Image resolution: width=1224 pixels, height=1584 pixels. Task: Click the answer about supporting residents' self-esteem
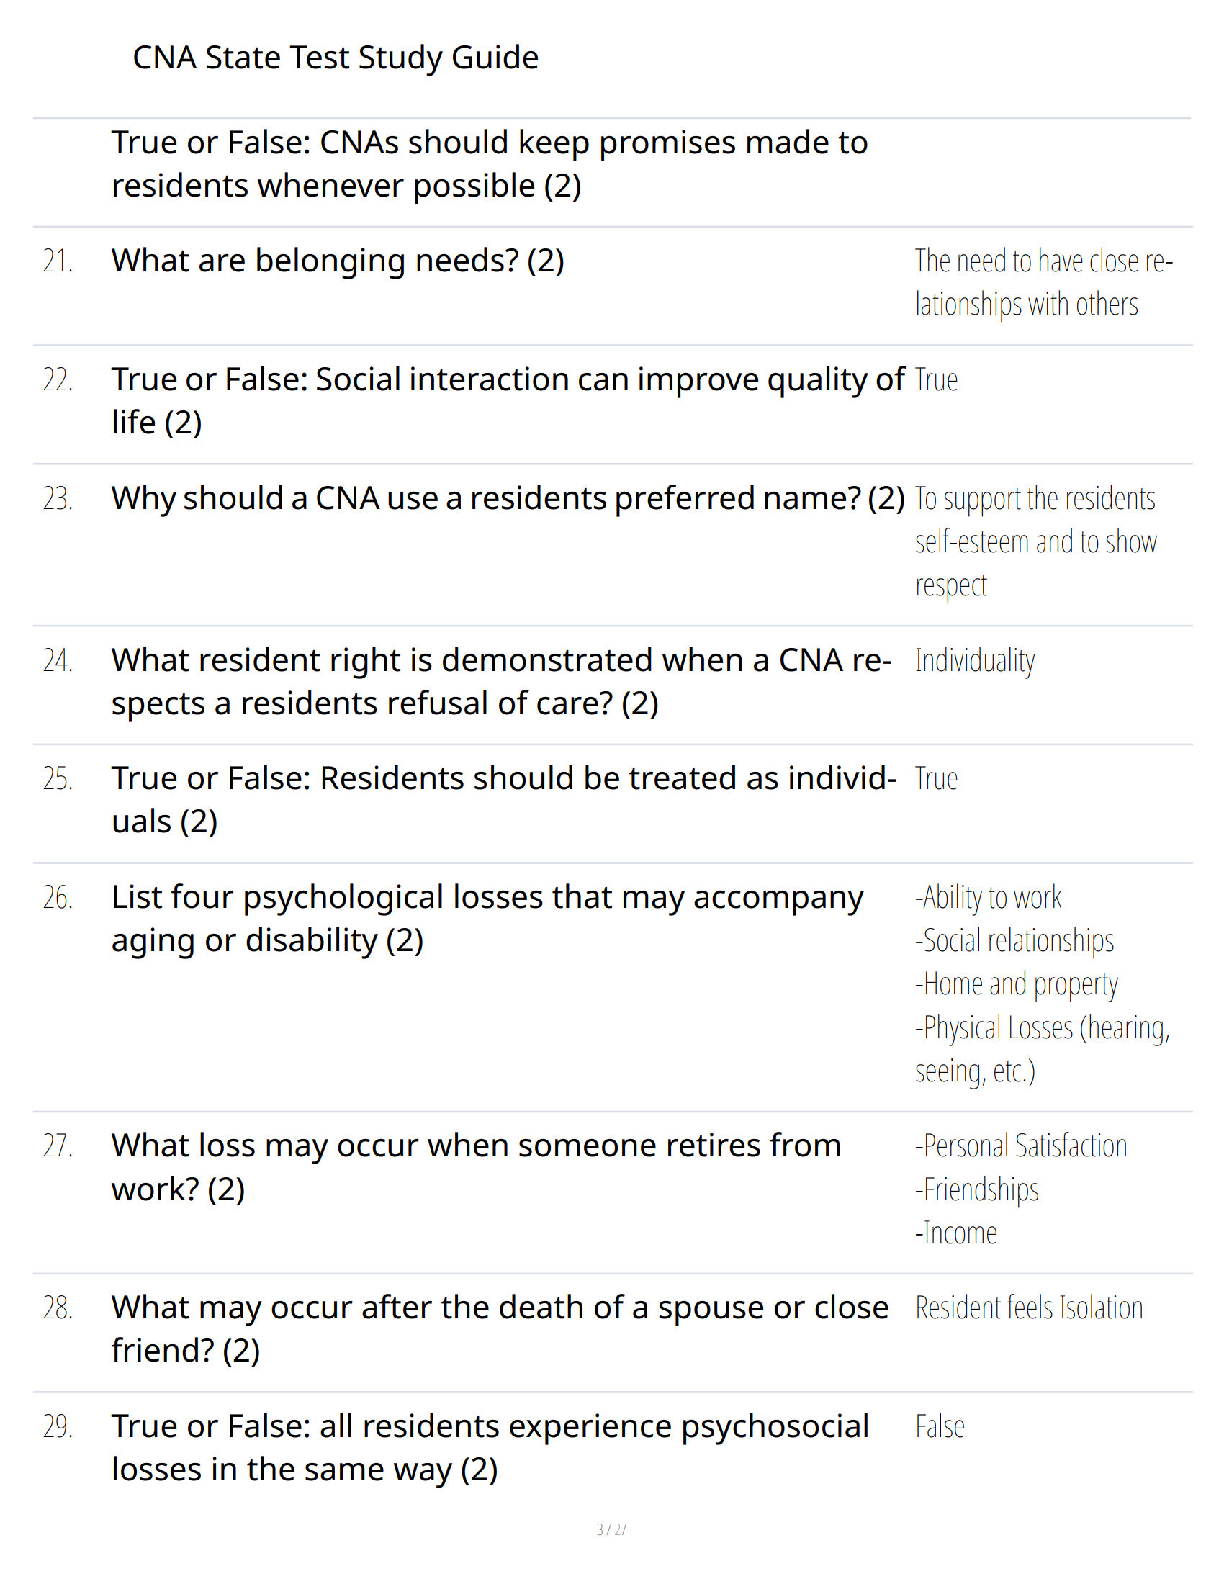(x=1036, y=542)
